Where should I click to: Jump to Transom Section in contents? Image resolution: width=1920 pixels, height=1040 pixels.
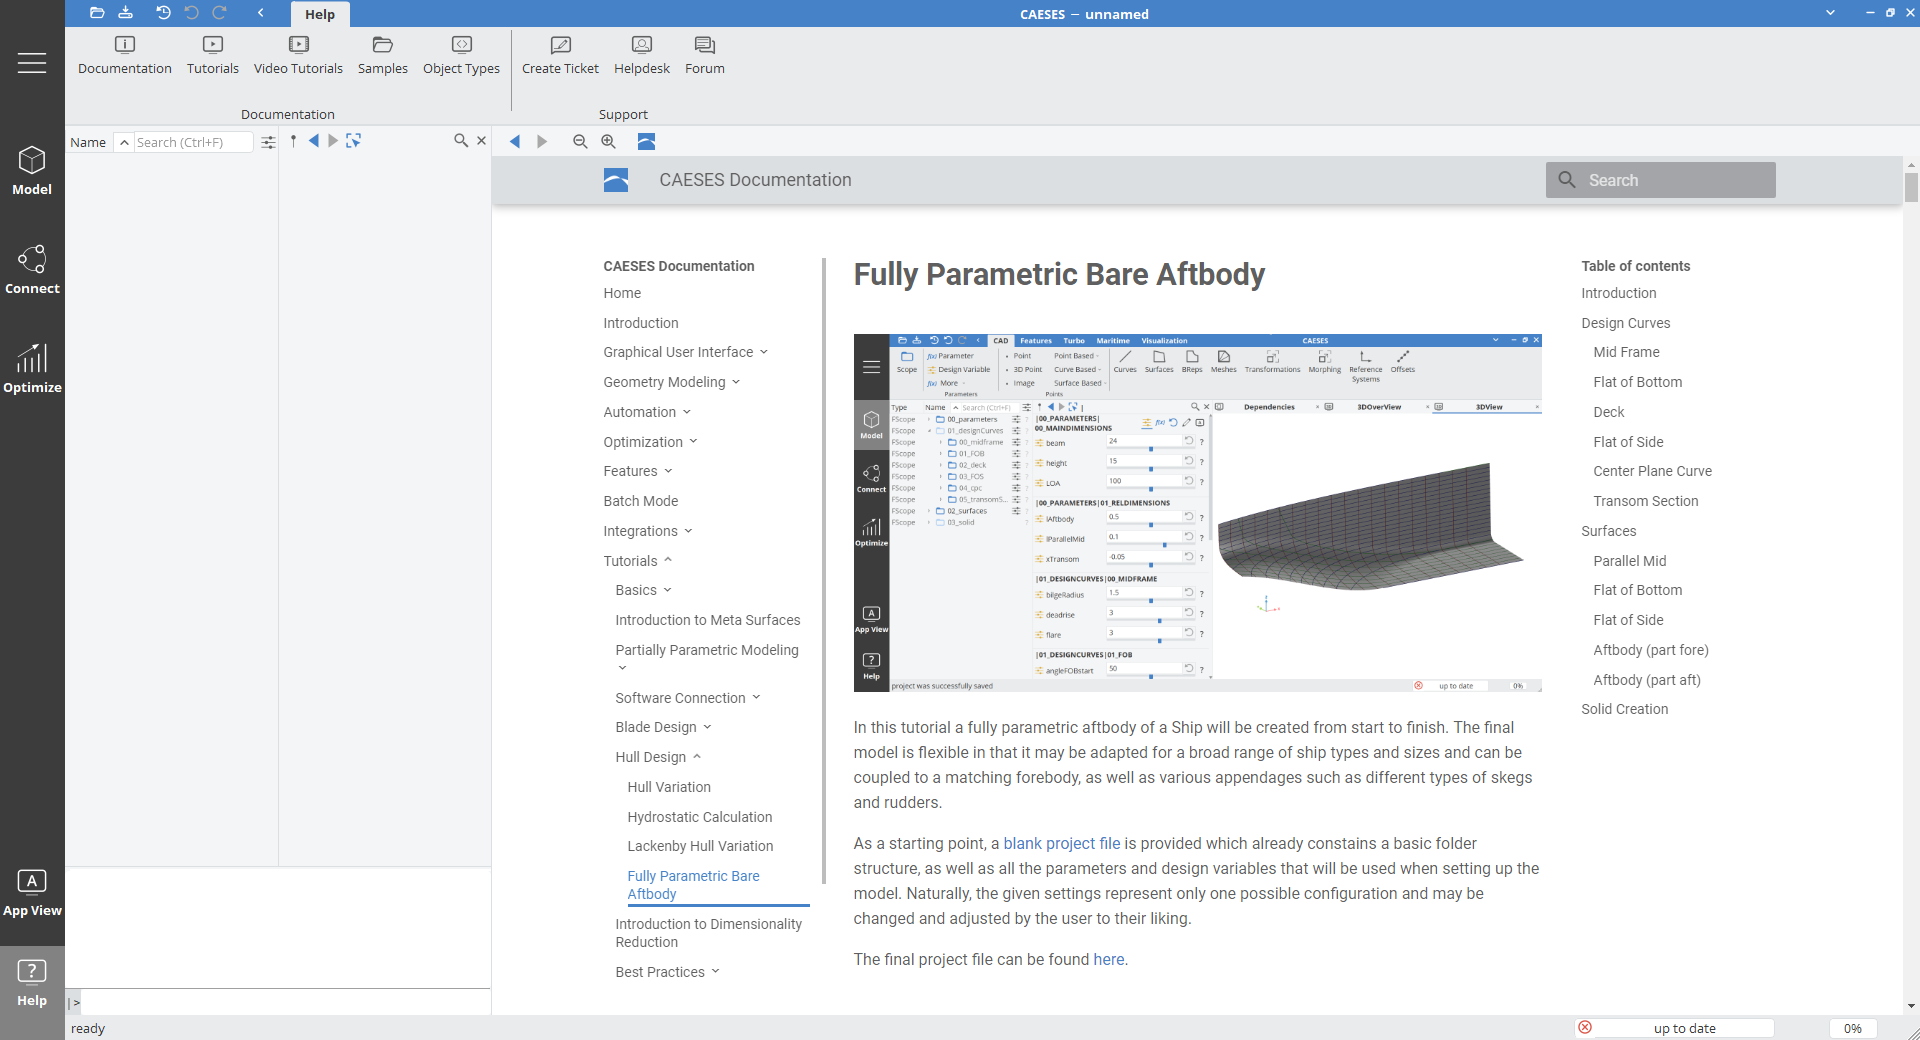[x=1646, y=501]
